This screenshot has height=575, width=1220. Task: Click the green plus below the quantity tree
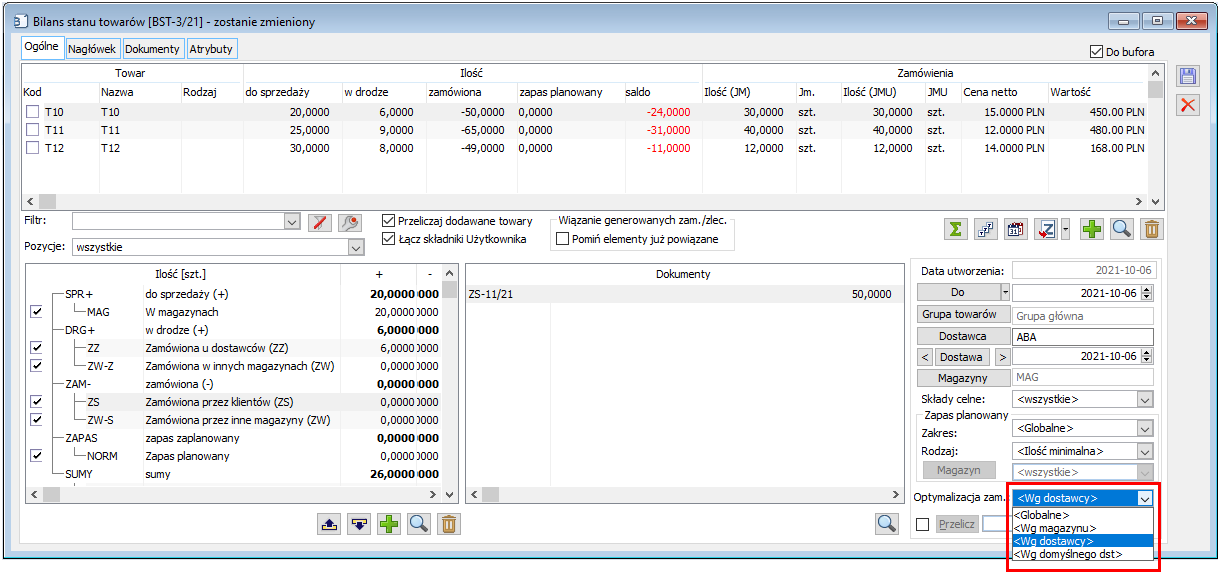[389, 523]
